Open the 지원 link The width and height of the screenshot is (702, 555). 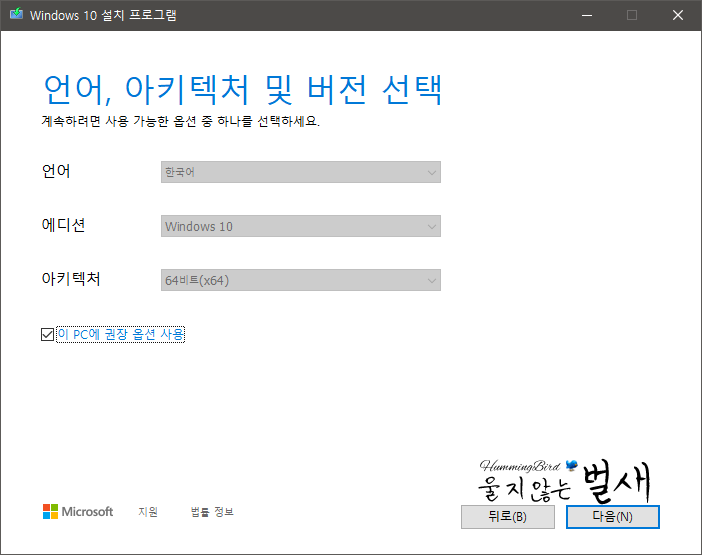tap(148, 512)
